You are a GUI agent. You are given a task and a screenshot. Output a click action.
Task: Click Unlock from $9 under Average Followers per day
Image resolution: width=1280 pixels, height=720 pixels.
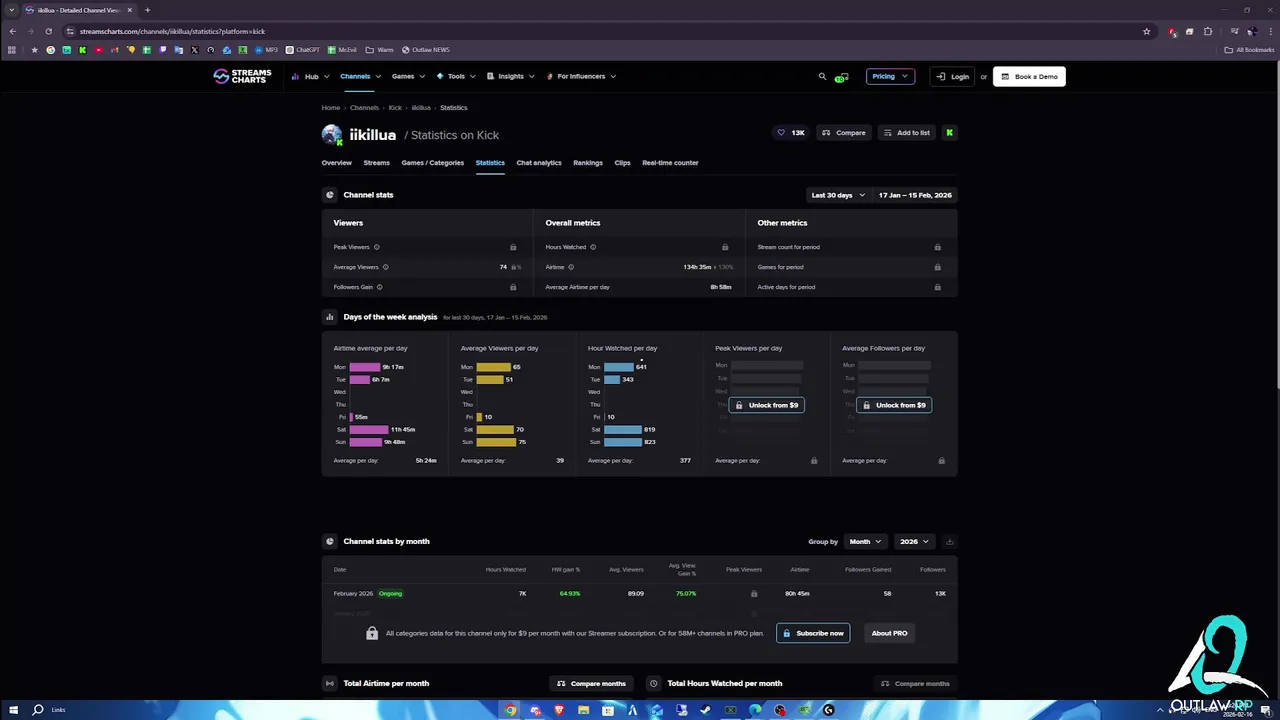[x=894, y=405]
